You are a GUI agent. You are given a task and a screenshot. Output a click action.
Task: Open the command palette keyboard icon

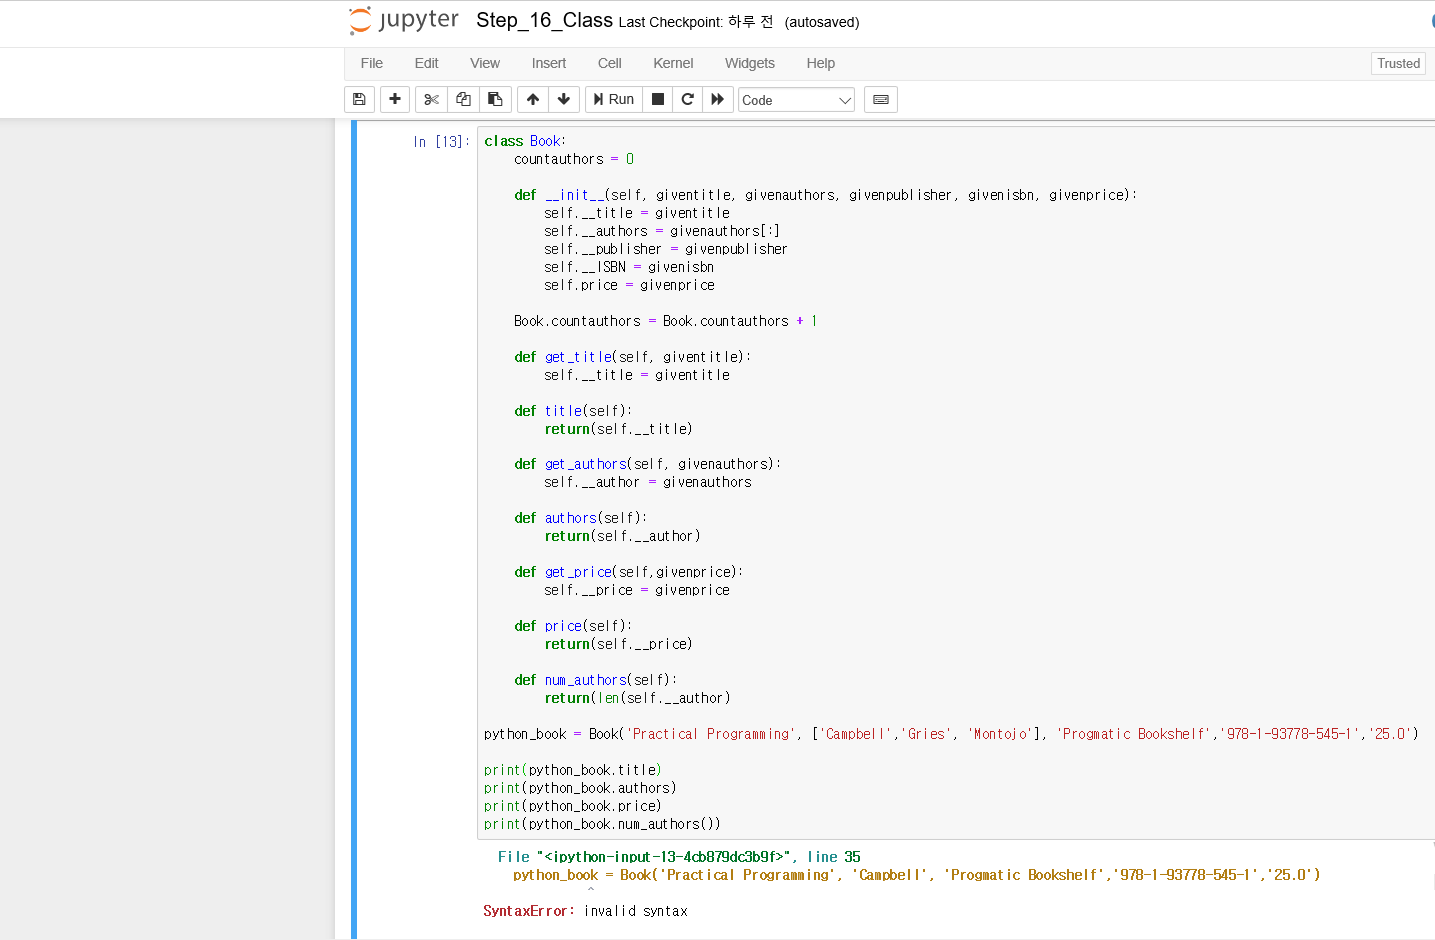click(881, 99)
